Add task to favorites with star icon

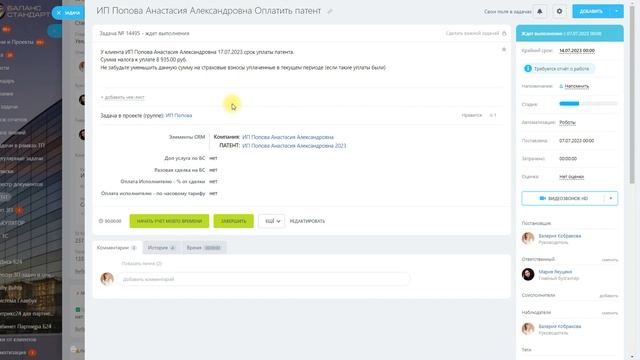(x=504, y=49)
